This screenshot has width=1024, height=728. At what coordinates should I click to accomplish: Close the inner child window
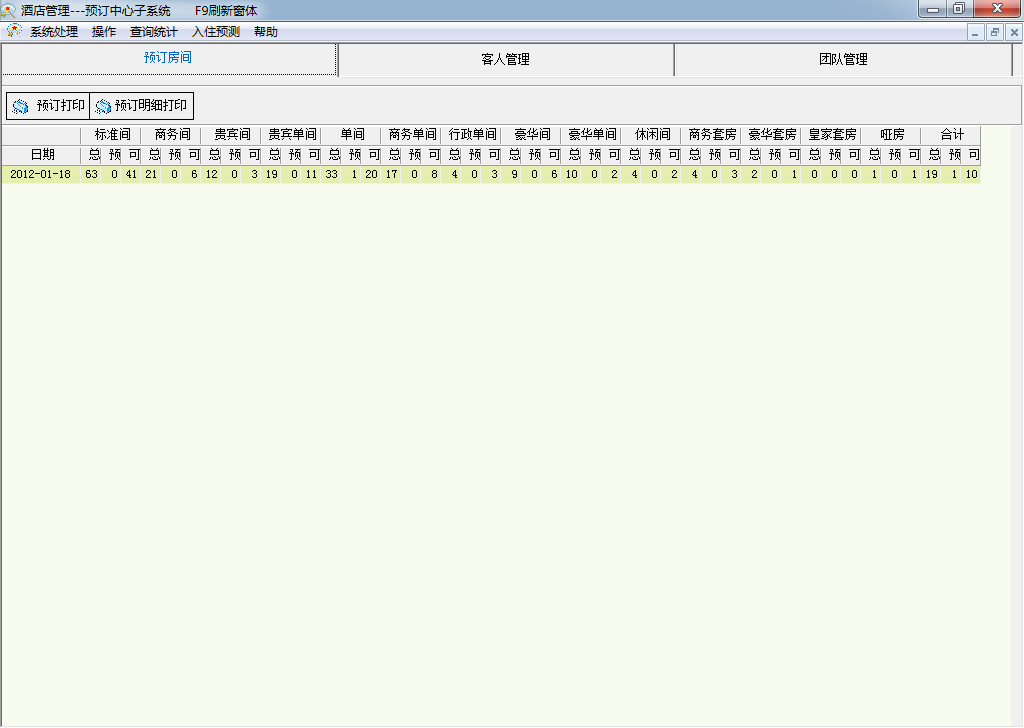tap(1014, 32)
